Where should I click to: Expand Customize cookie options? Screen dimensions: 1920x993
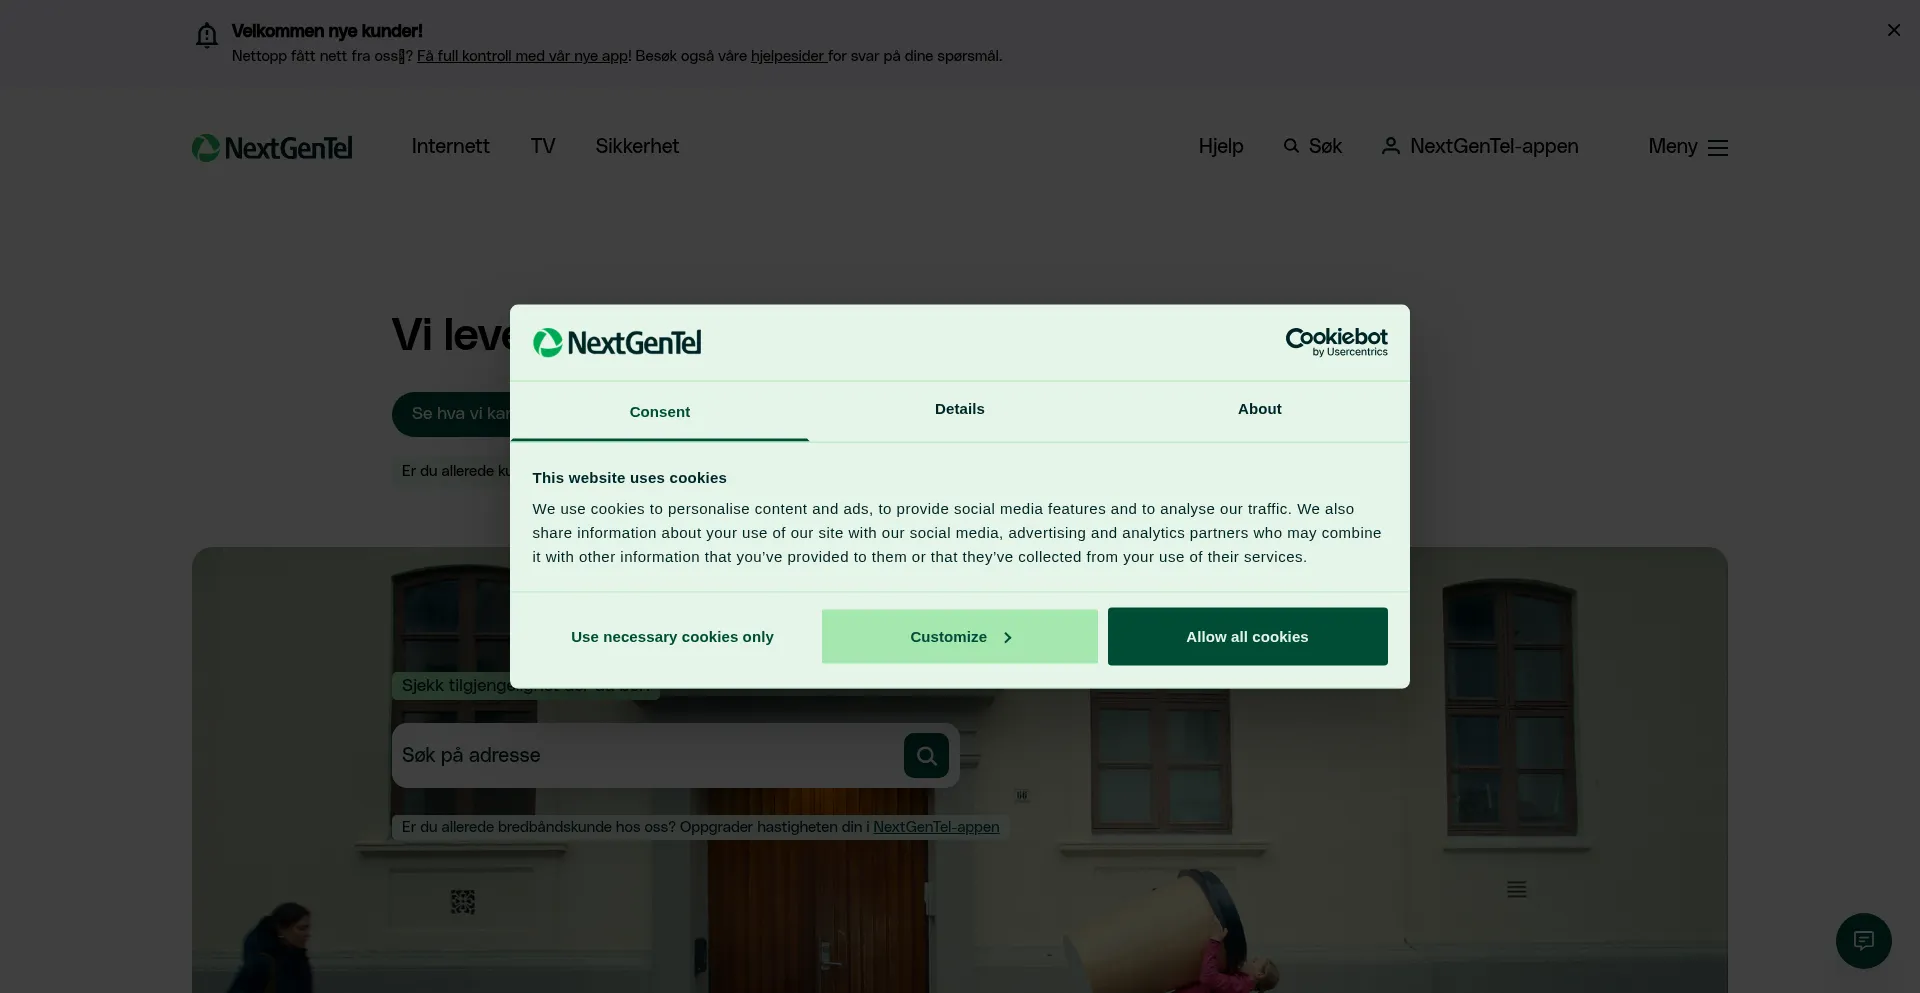[x=959, y=637]
